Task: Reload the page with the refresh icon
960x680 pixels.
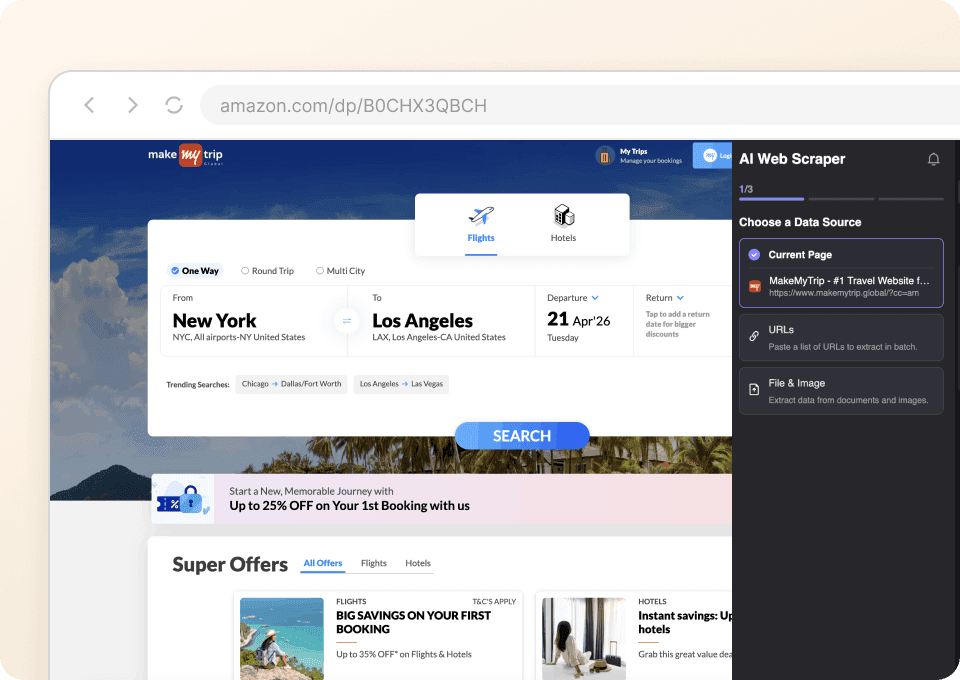Action: pyautogui.click(x=173, y=105)
